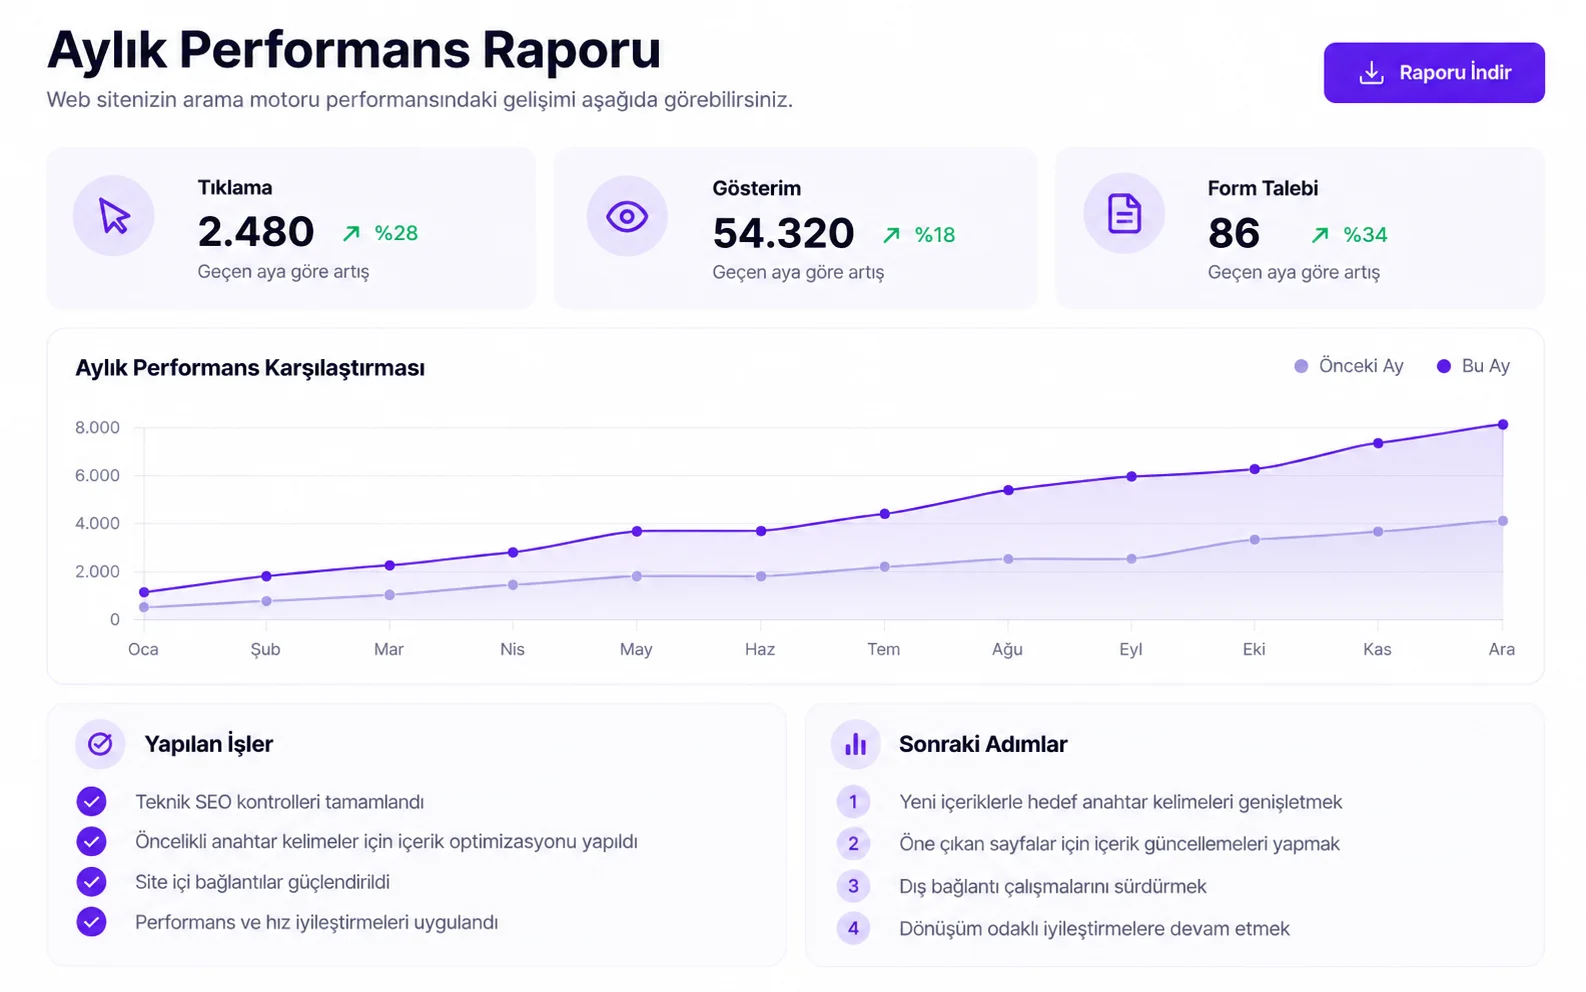Click the green arrow beside %34
This screenshot has height=992, width=1586.
pos(1320,235)
